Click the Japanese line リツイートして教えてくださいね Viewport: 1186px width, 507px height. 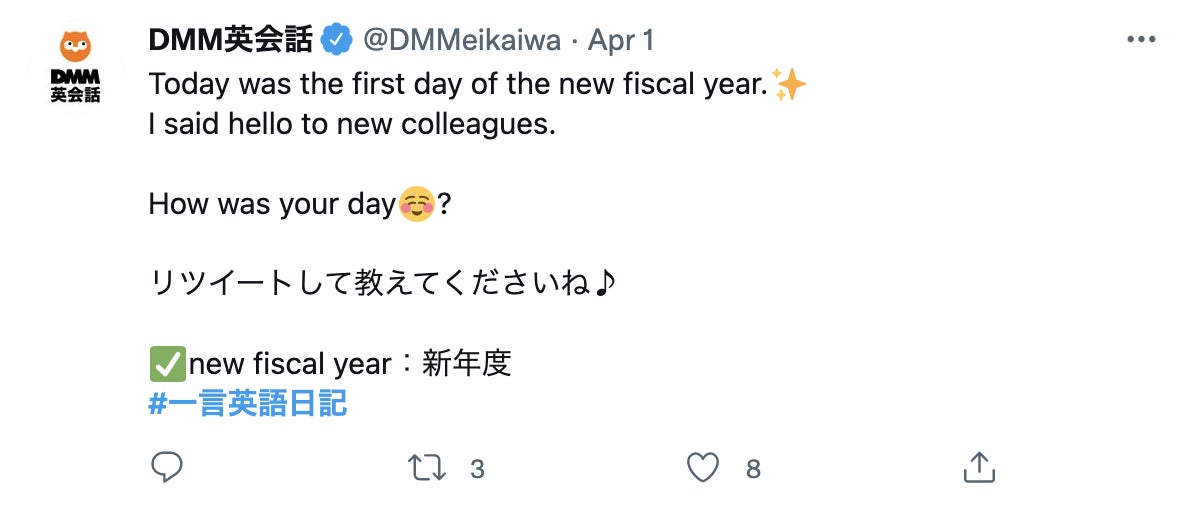pos(382,284)
